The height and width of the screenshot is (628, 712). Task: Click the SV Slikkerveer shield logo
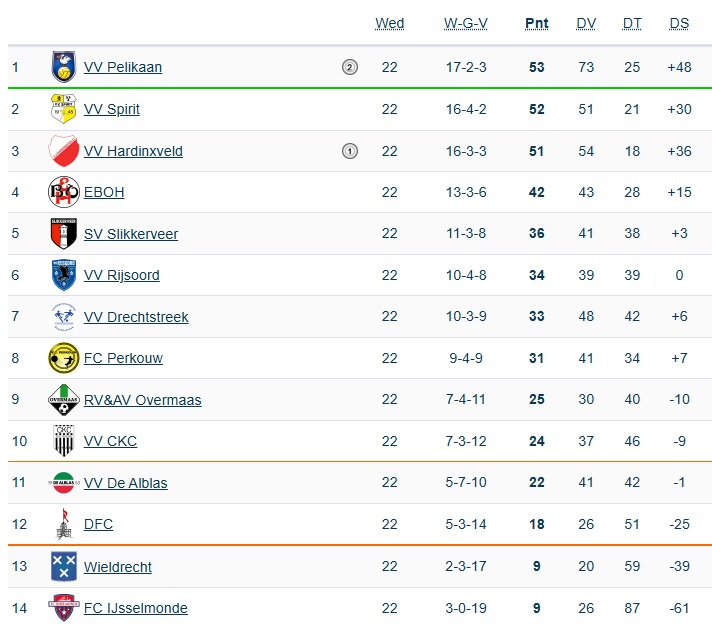64,234
